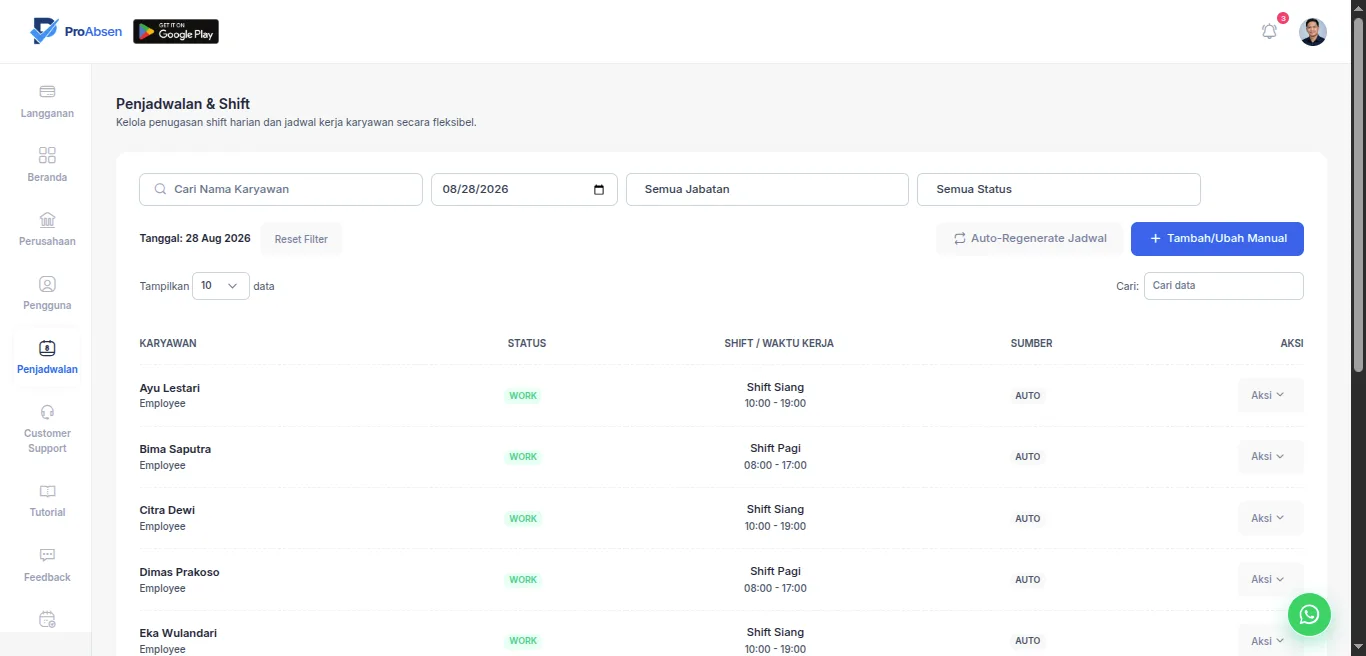This screenshot has width=1366, height=656.
Task: Sort by SHIFT / WAKTU KERJA header
Action: click(x=779, y=343)
